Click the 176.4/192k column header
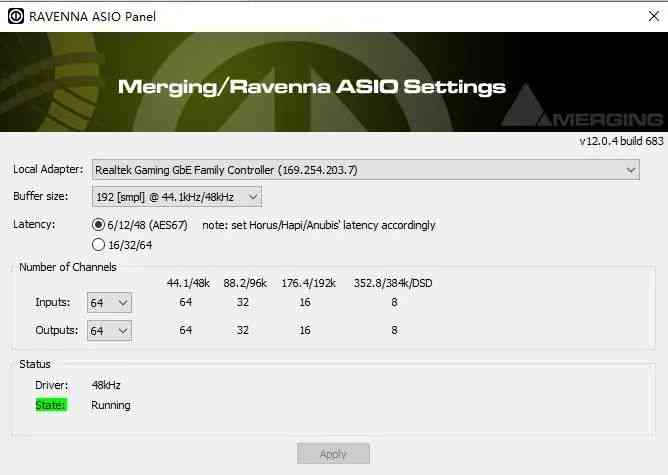Viewport: 668px width, 475px height. [x=308, y=283]
